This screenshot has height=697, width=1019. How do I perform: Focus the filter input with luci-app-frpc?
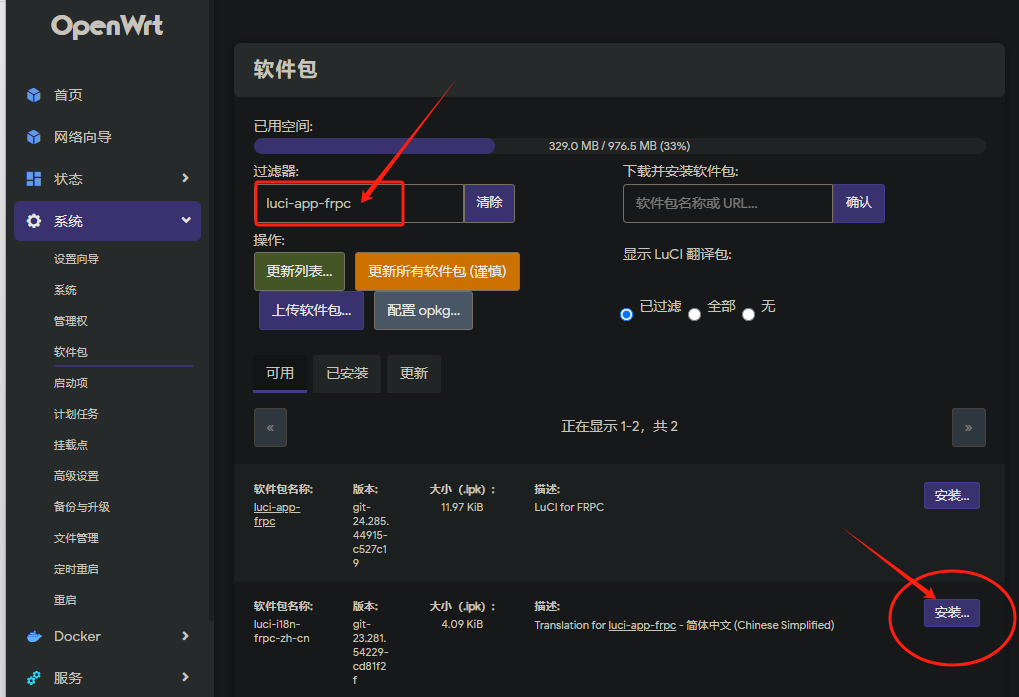pos(359,203)
